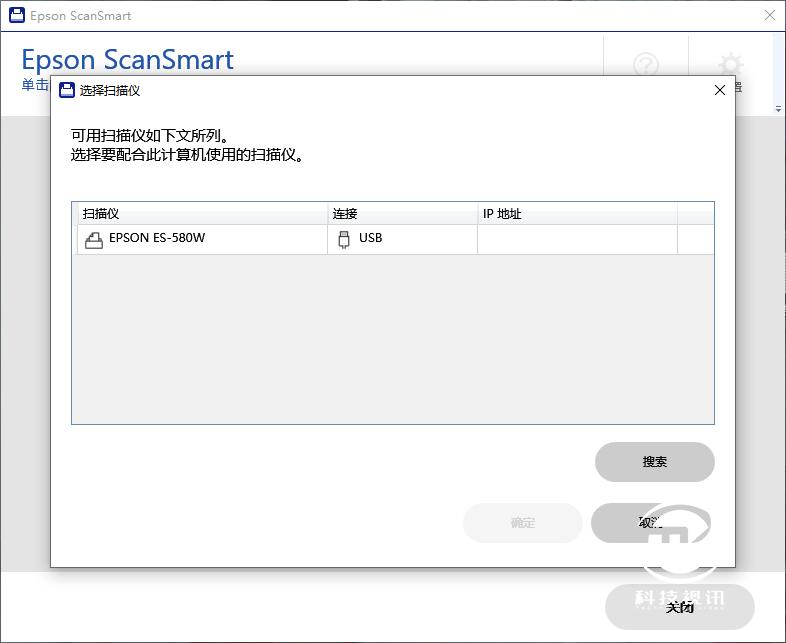Click the disabled 确定 button
This screenshot has width=786, height=643.
[523, 523]
